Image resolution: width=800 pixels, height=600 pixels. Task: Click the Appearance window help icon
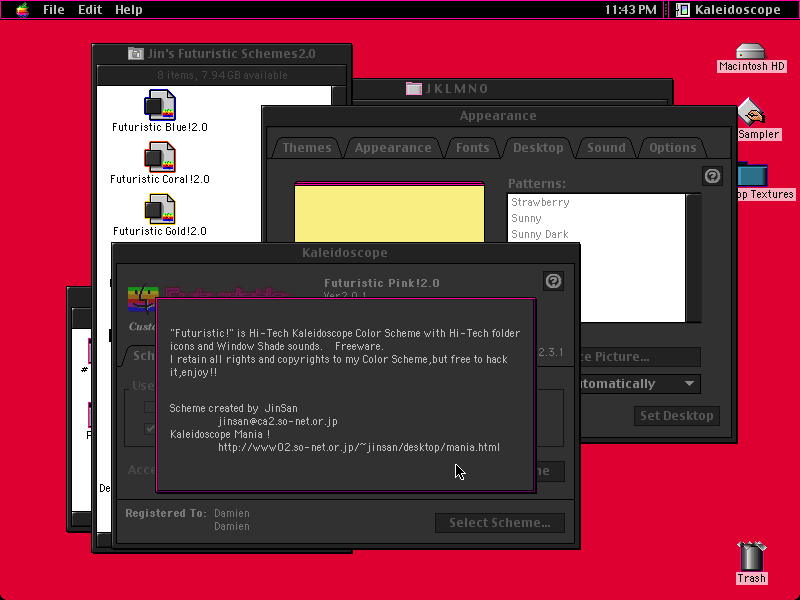tap(712, 176)
